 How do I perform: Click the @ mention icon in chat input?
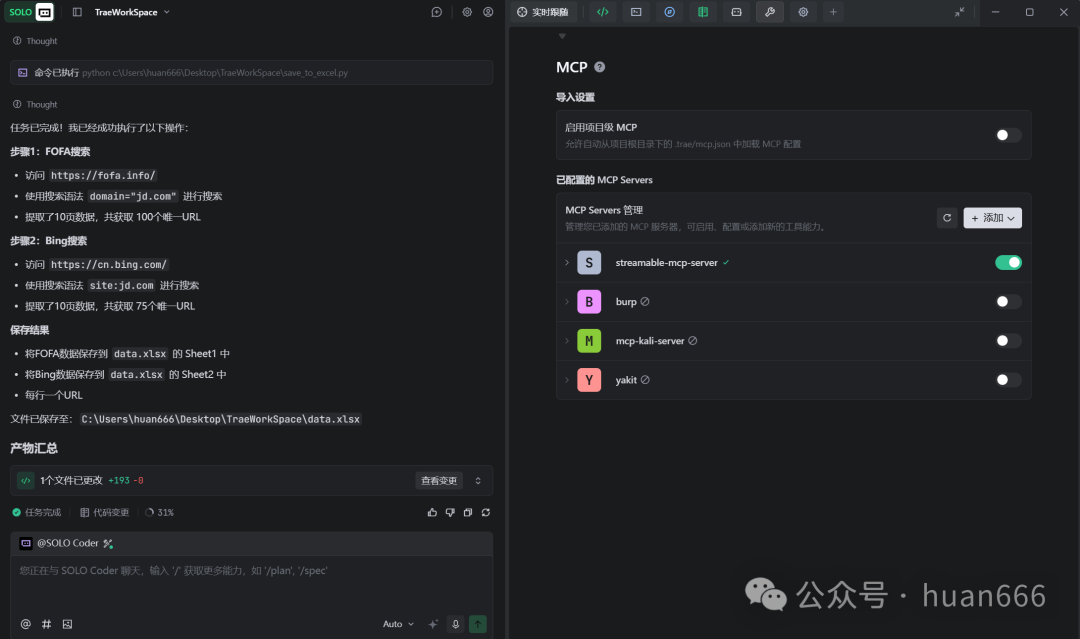click(26, 624)
